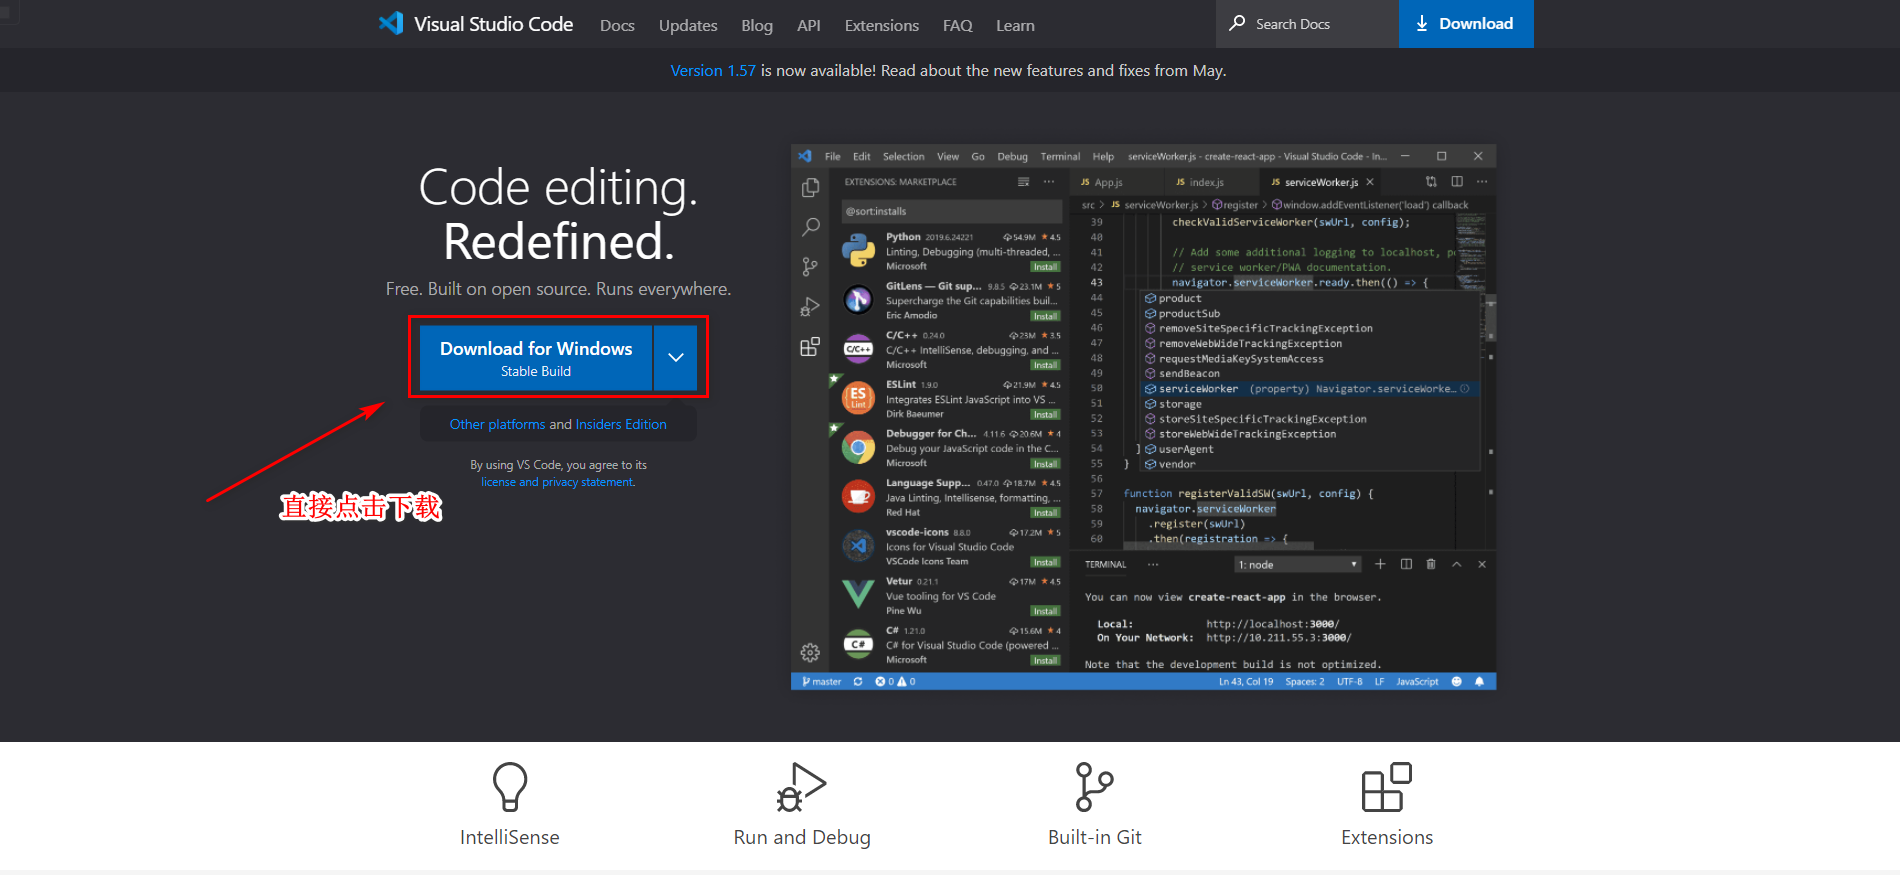Open Extensions in the top navigation

pos(882,25)
